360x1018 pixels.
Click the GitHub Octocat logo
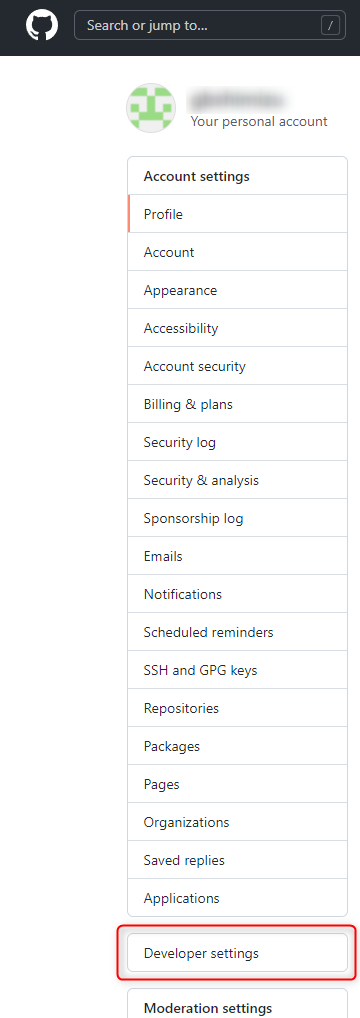click(x=42, y=25)
